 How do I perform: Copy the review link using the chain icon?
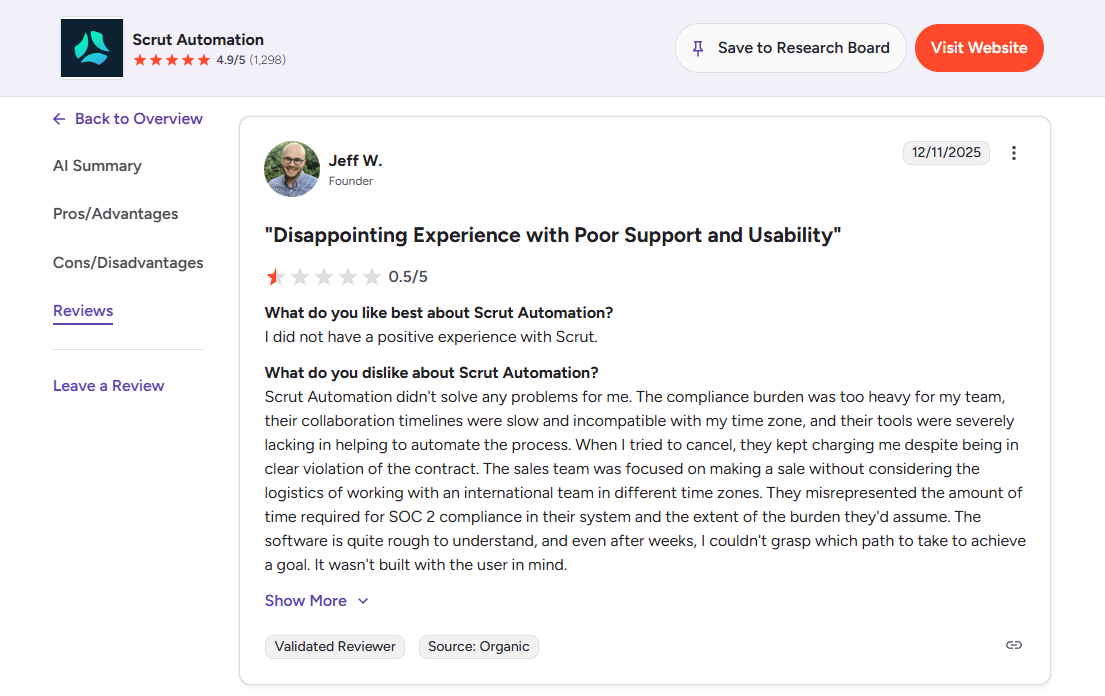click(x=1013, y=645)
